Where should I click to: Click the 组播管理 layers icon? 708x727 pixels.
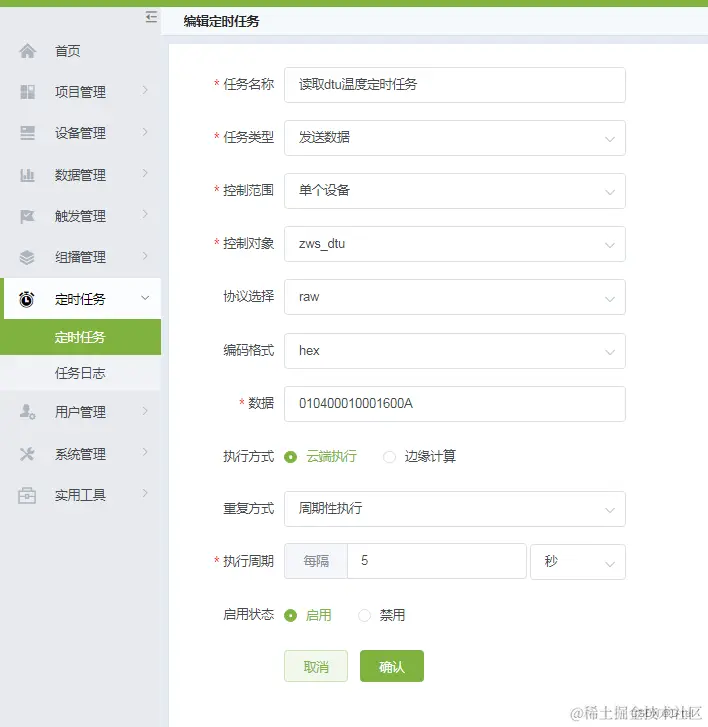coord(27,257)
